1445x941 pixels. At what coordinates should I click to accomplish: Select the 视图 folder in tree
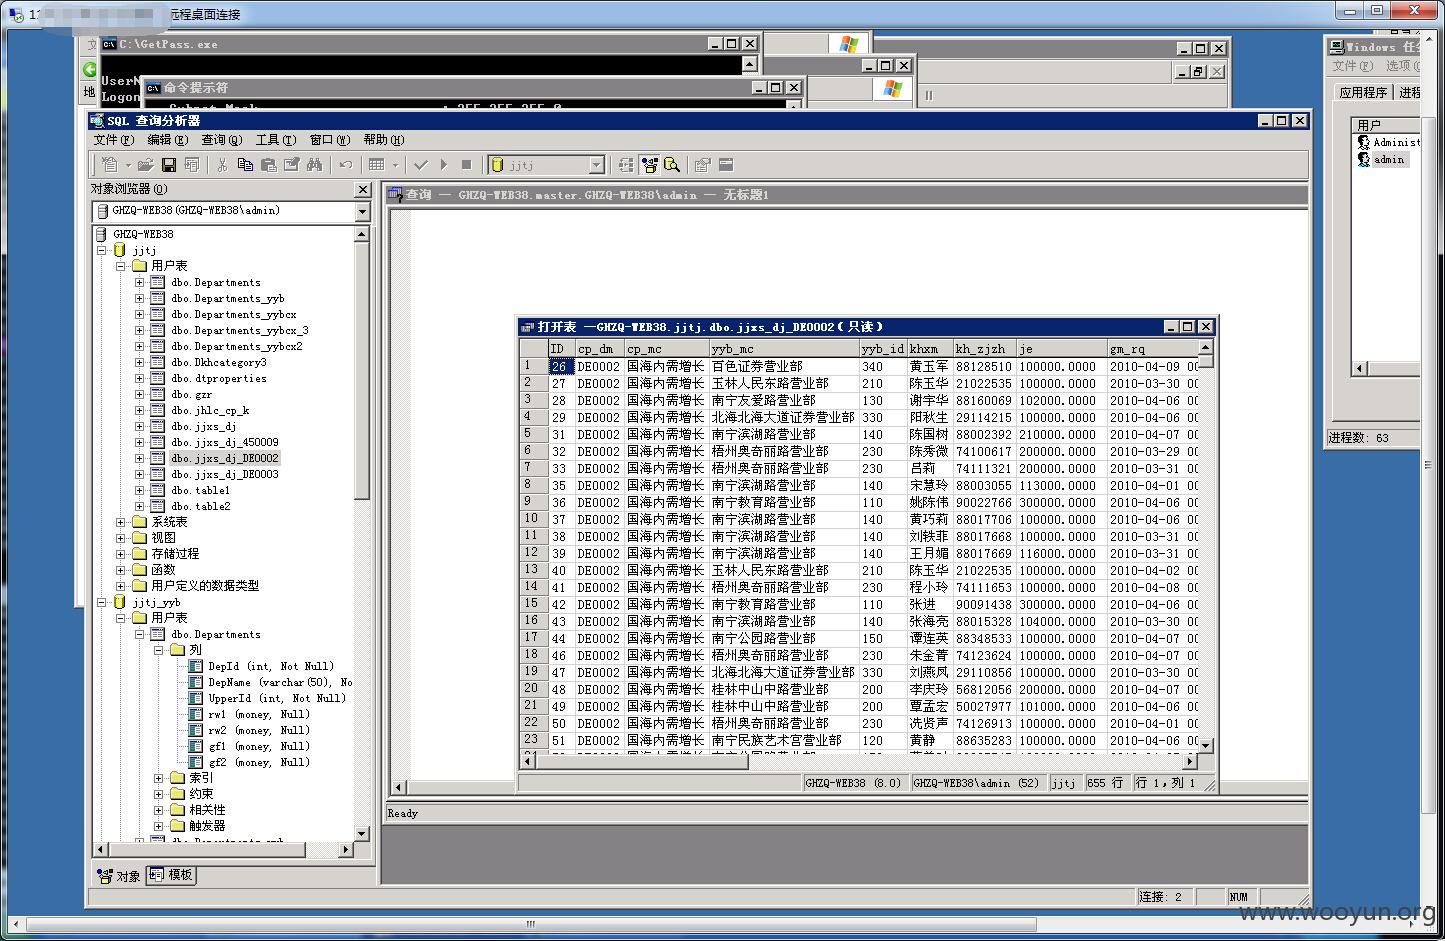[163, 538]
